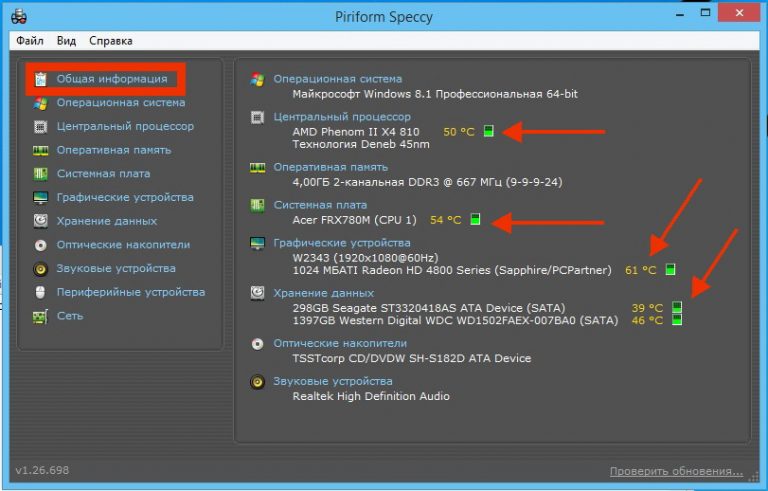768x491 pixels.
Task: Select Звуковые устройства in sidebar
Action: pos(116,269)
